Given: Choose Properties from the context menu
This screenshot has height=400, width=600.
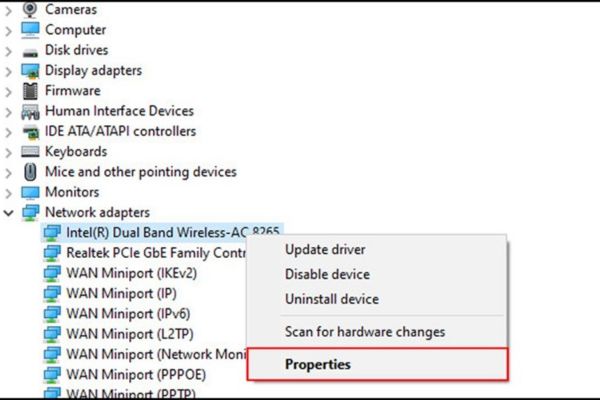Looking at the screenshot, I should [318, 364].
